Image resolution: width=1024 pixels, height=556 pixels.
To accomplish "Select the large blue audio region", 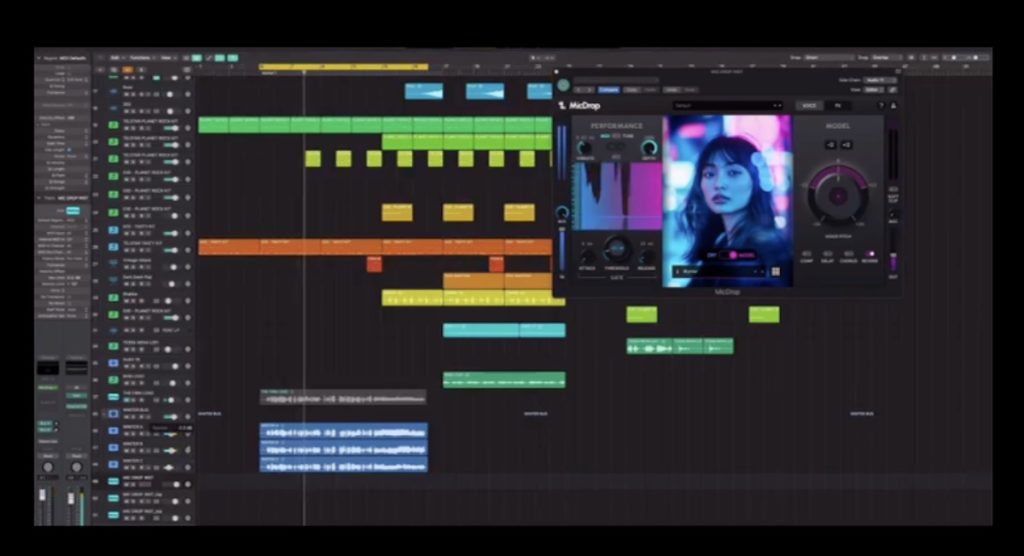I will (x=343, y=447).
